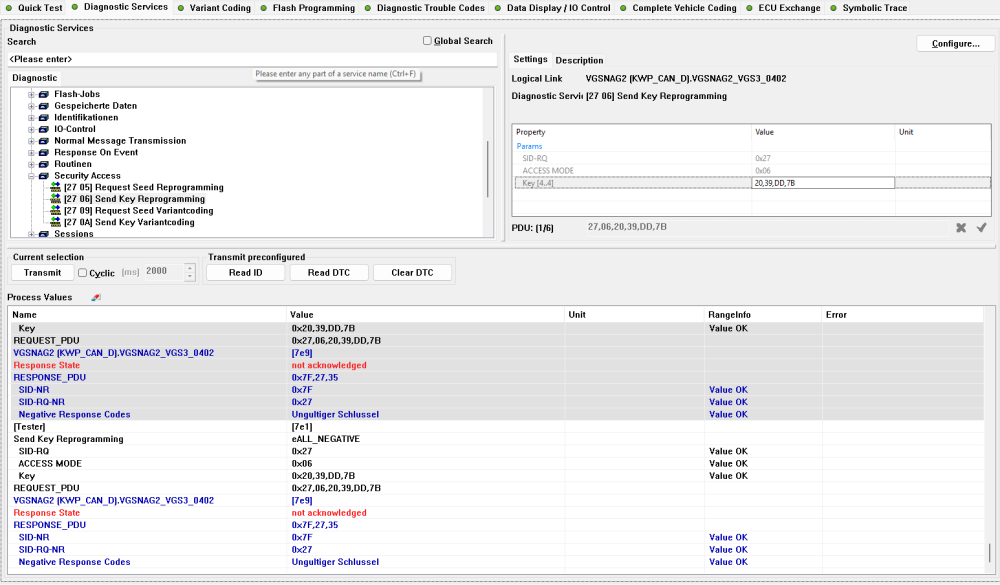Show the Description tab
Viewport: 1000px width, 585px height.
coord(579,60)
